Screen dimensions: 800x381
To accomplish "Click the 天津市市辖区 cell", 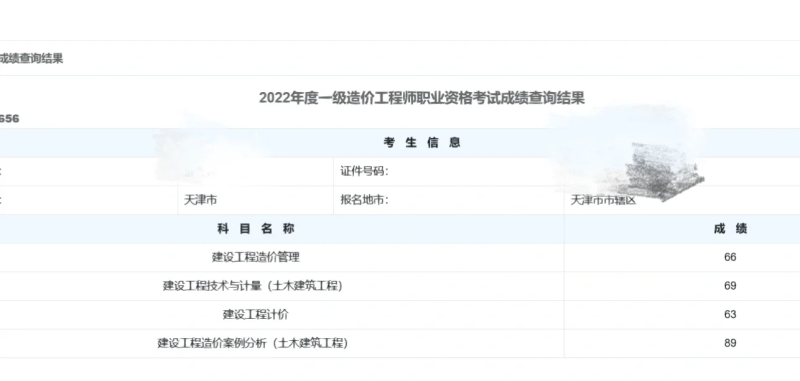I will coord(603,200).
